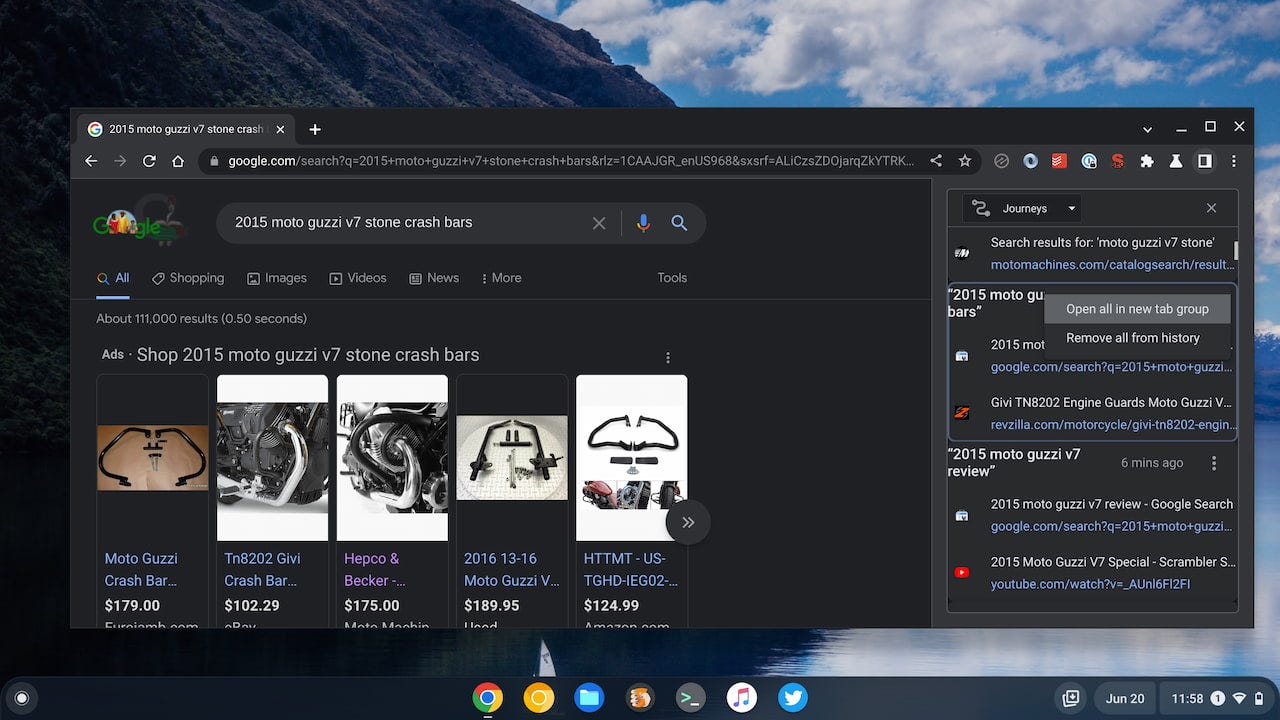Launch Chrome from the shelf
The height and width of the screenshot is (720, 1280).
tap(488, 698)
